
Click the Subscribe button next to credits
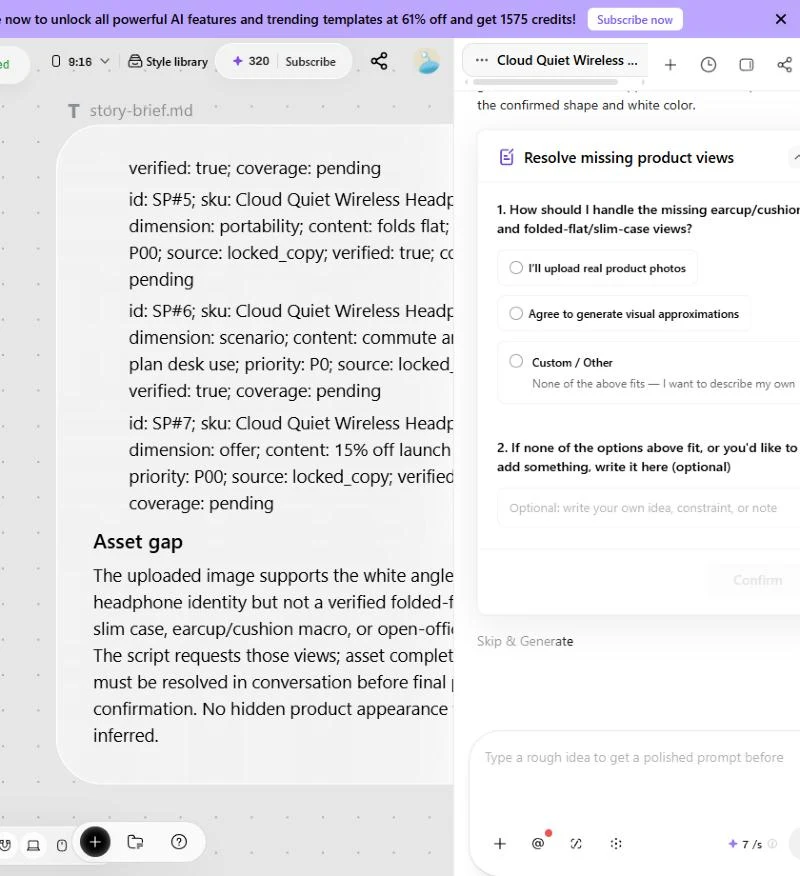pyautogui.click(x=311, y=61)
